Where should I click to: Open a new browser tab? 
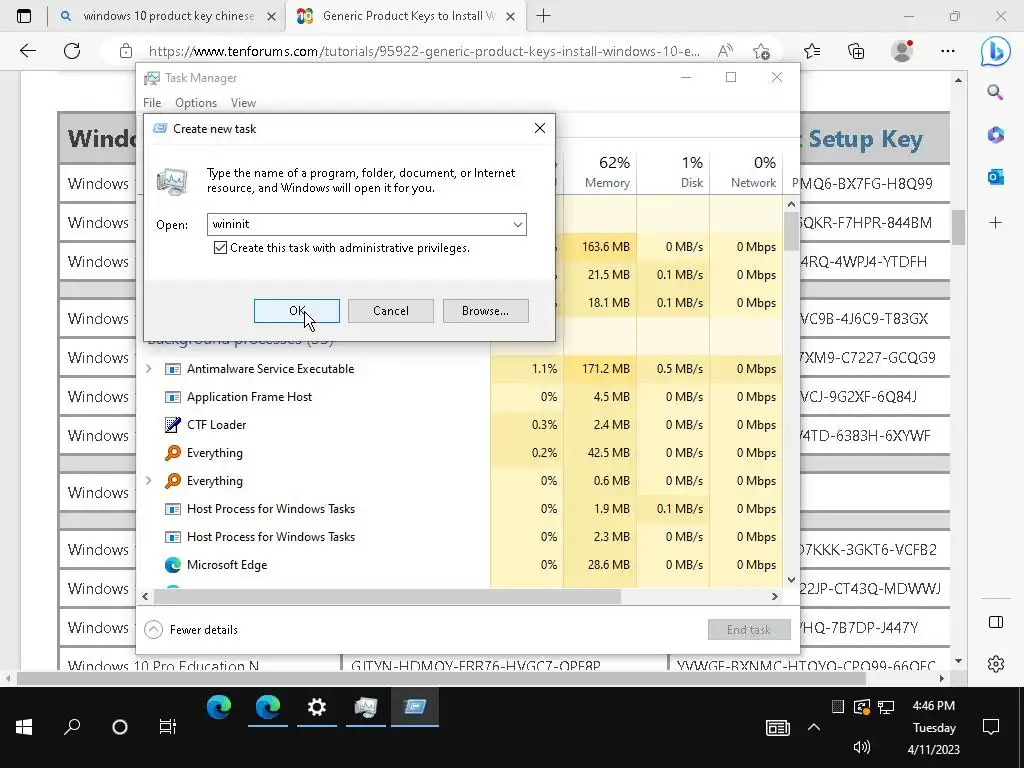[x=543, y=16]
